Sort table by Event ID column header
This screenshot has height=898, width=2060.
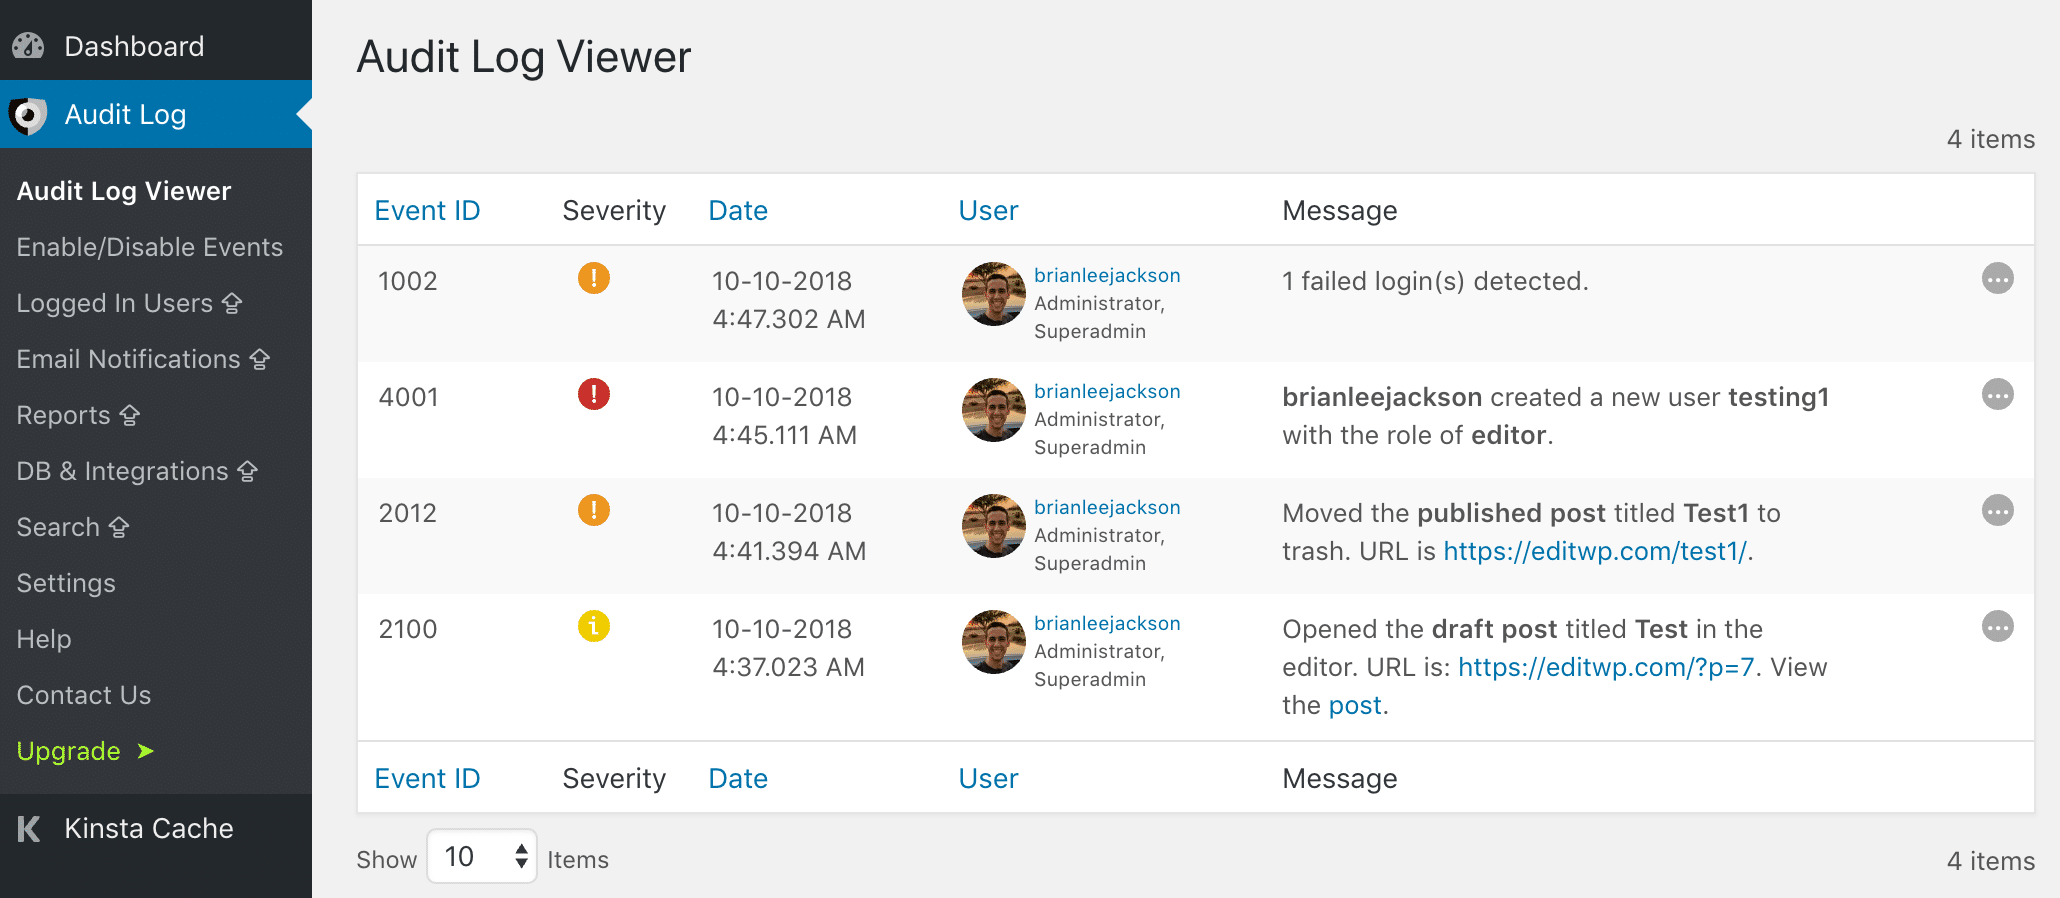[427, 211]
